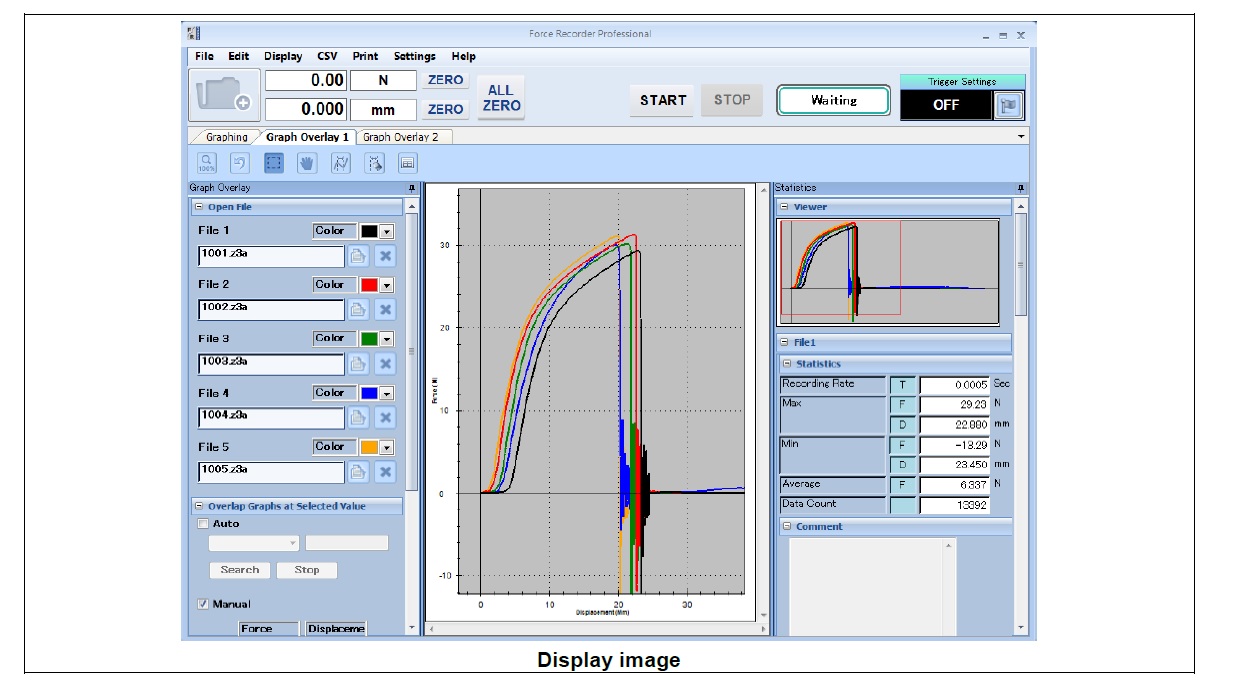Click the ALL ZERO button

point(500,98)
